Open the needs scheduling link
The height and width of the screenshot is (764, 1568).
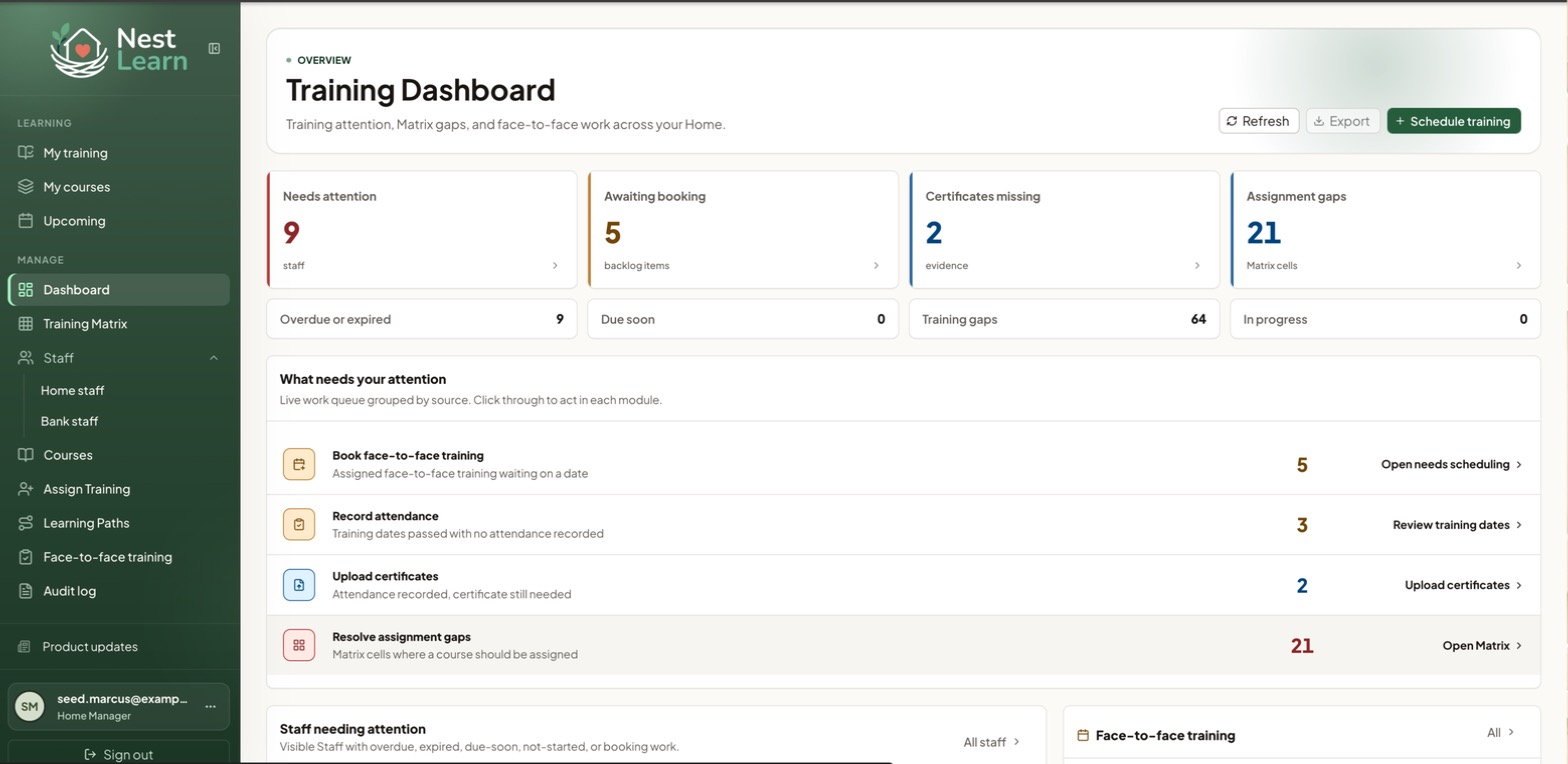tap(1452, 464)
